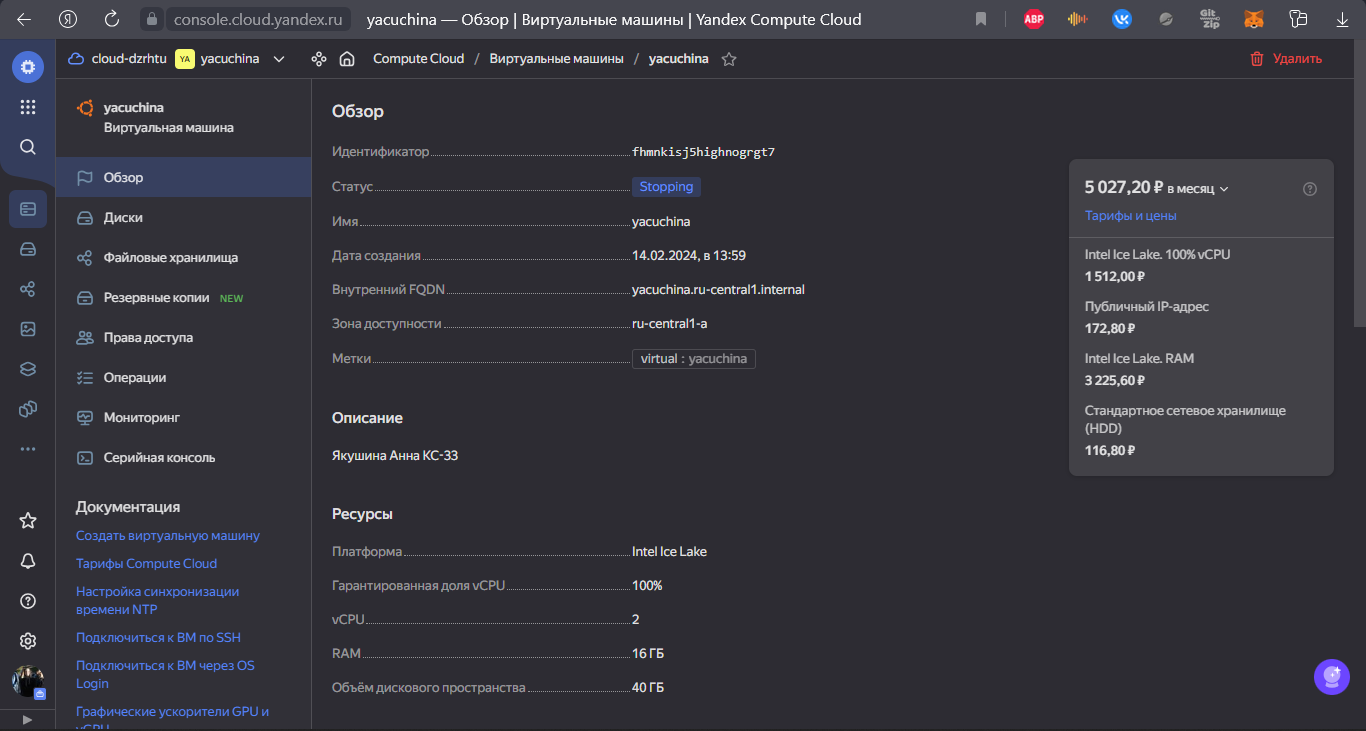Click the browser address bar URL
Image resolution: width=1366 pixels, height=731 pixels.
257,19
